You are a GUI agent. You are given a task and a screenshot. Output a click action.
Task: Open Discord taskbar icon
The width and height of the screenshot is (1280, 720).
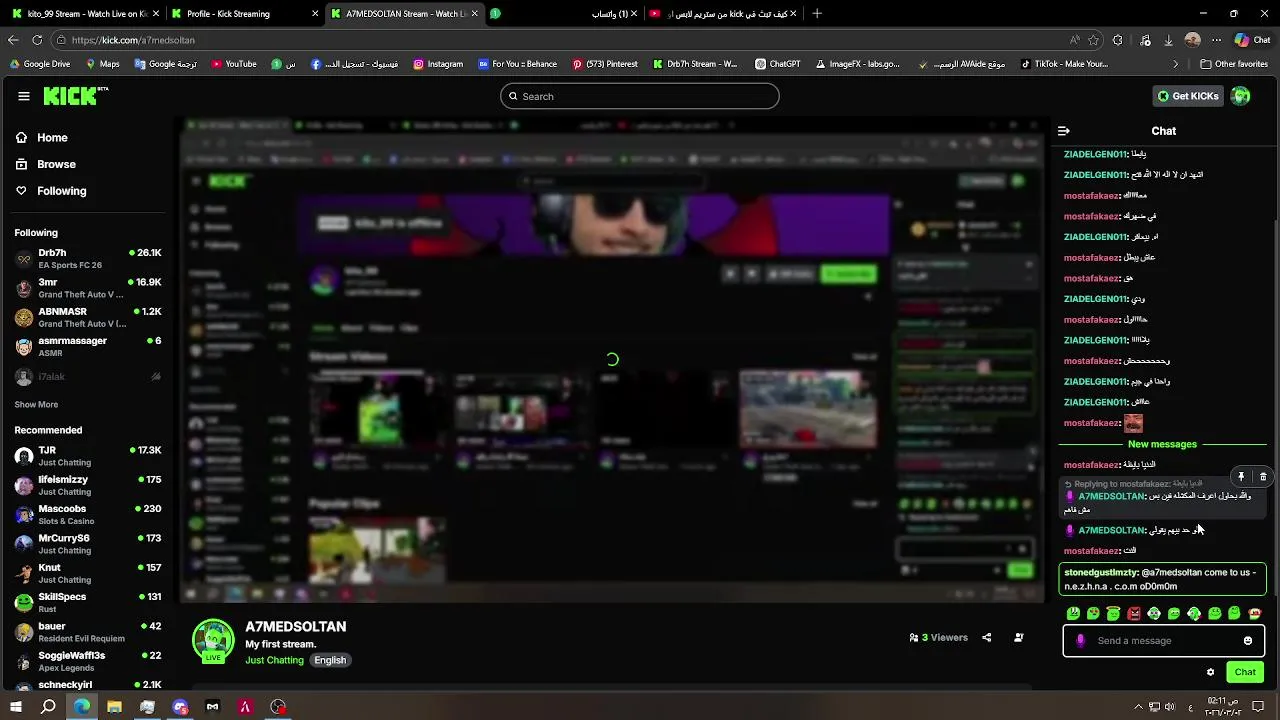[180, 707]
